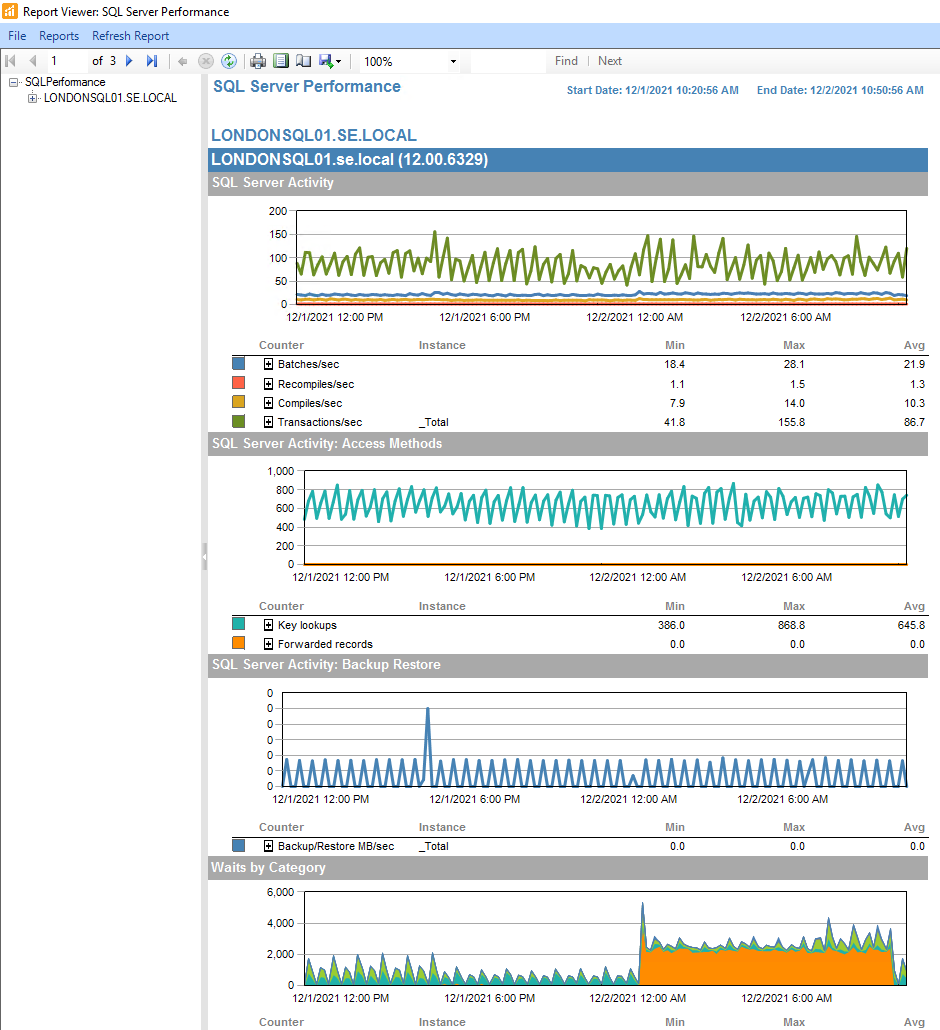Click the Next button
The height and width of the screenshot is (1030, 940).
[x=609, y=61]
